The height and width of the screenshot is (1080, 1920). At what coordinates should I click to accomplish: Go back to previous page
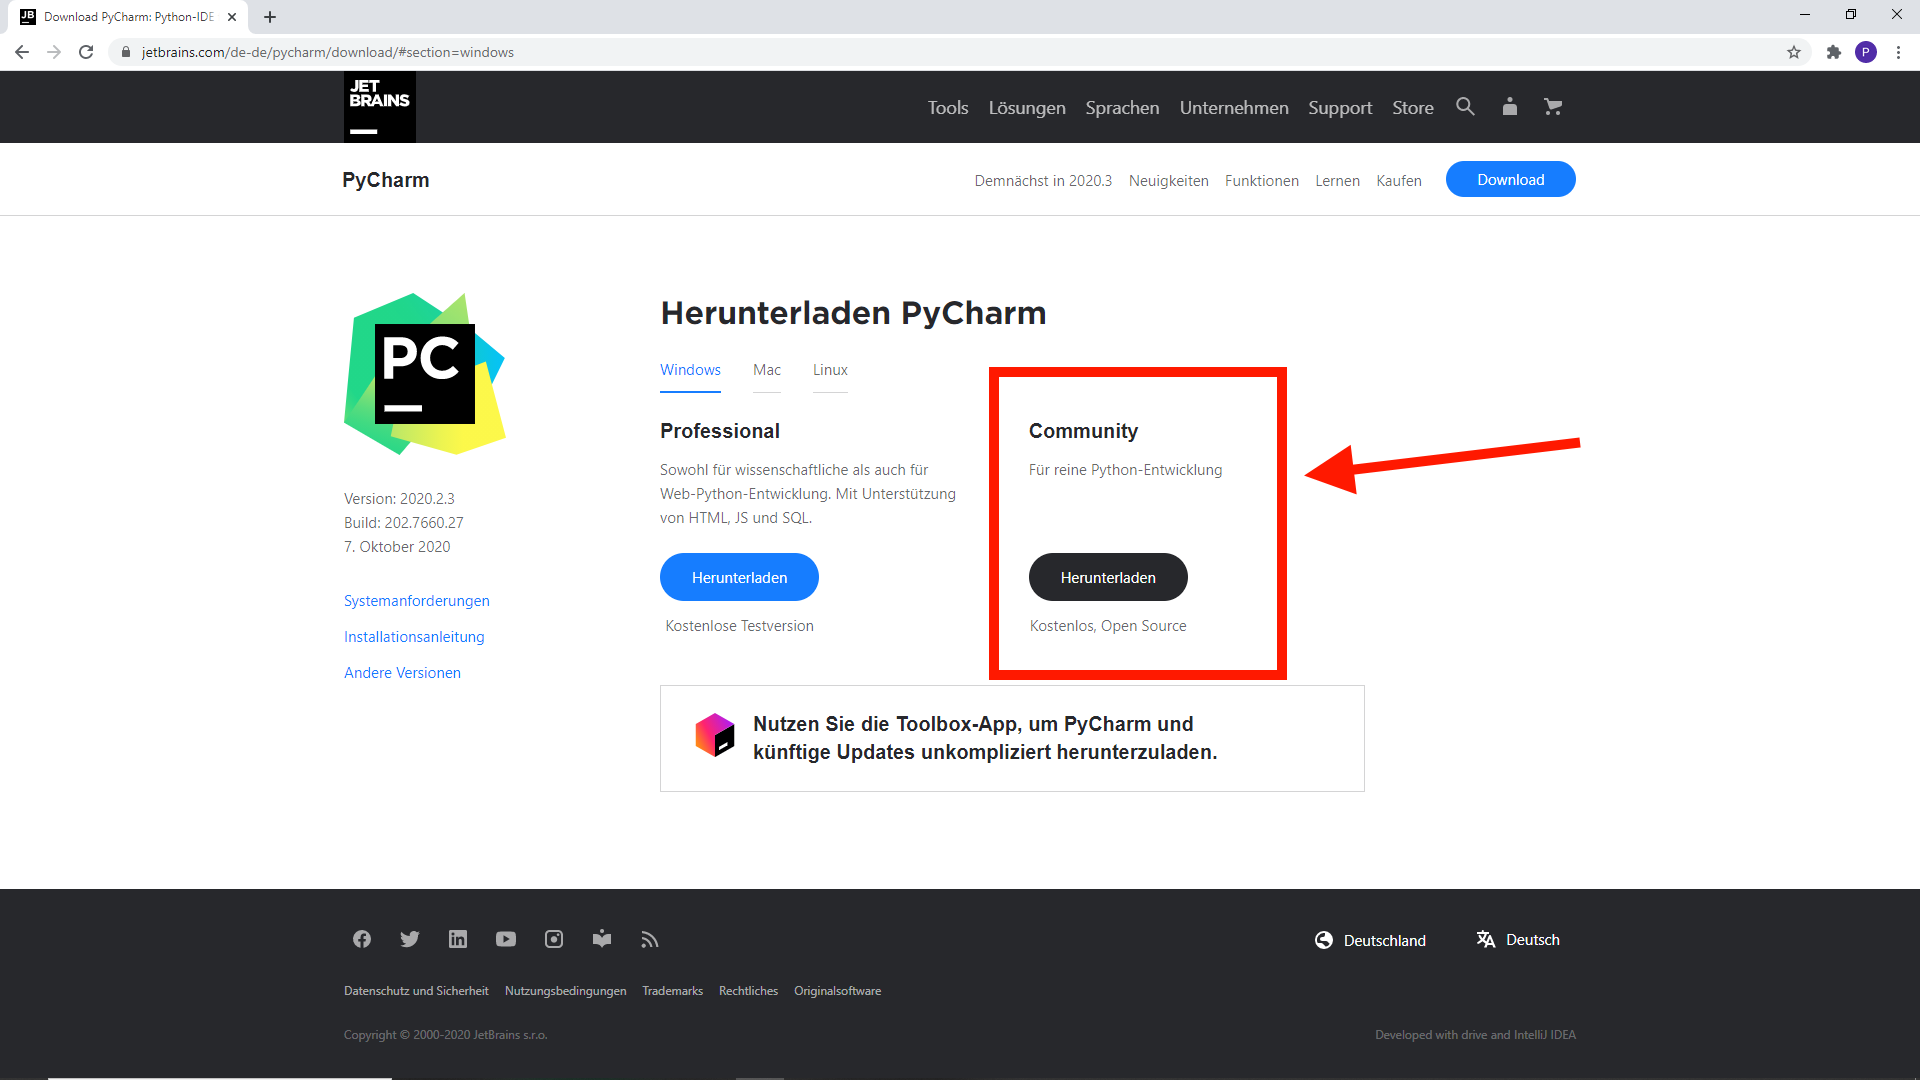click(22, 52)
